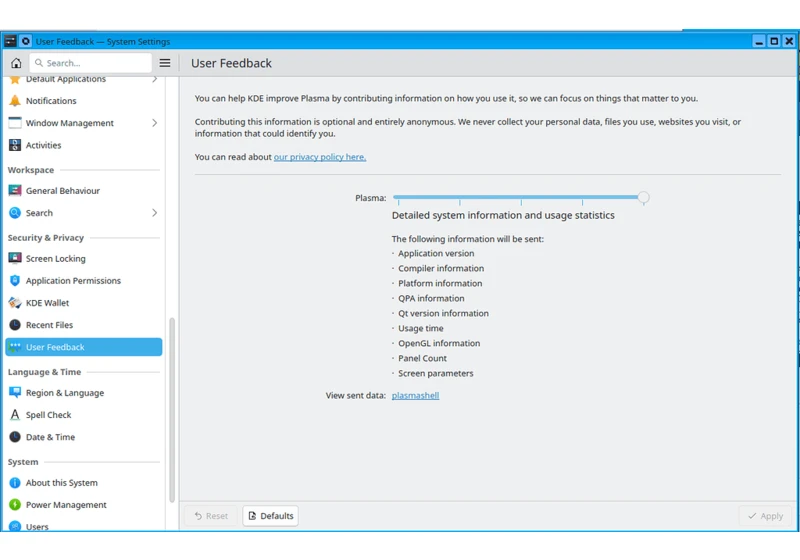
Task: Click the Notifications bell icon
Action: pyautogui.click(x=15, y=100)
